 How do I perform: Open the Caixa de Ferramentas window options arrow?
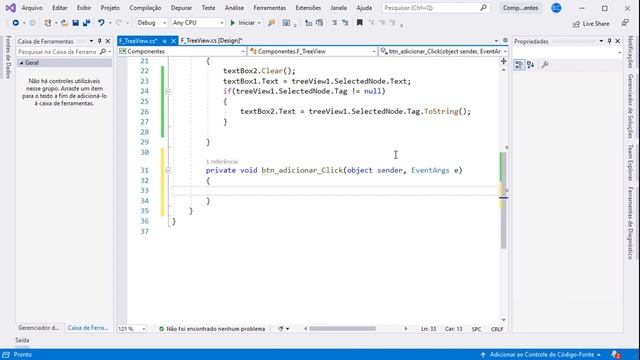(x=91, y=41)
